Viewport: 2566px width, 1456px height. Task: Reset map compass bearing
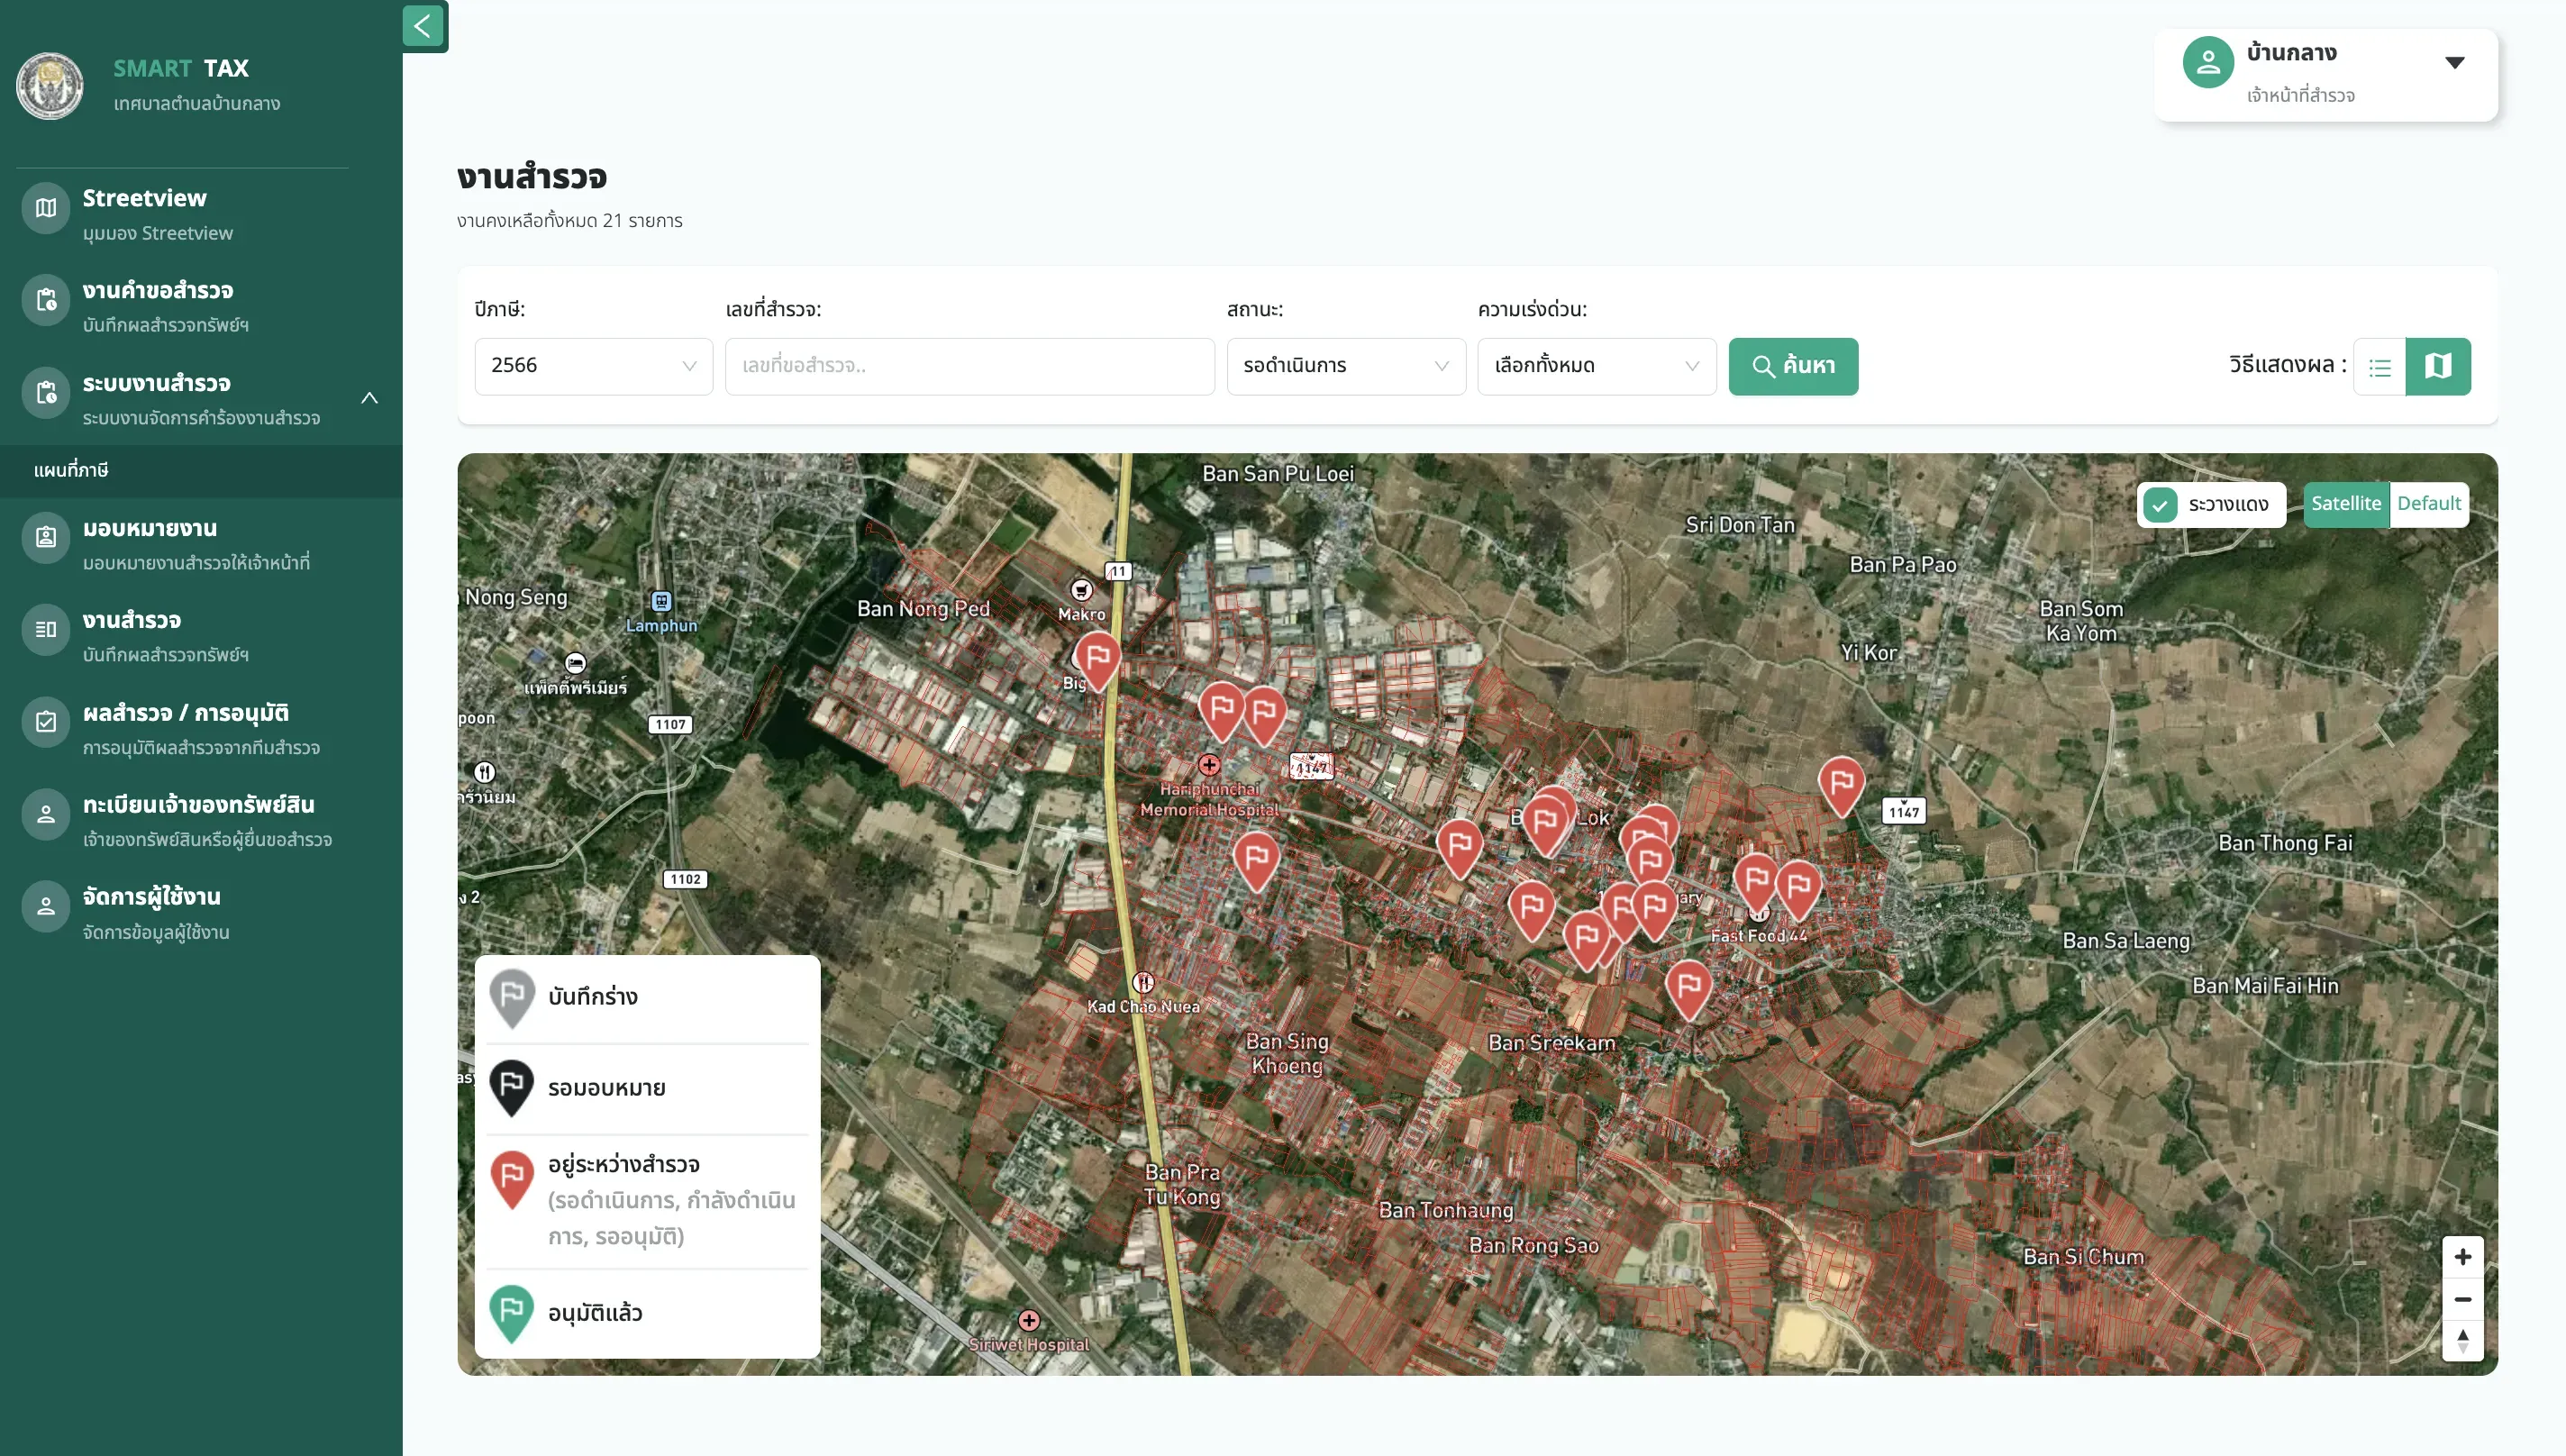(x=2463, y=1341)
